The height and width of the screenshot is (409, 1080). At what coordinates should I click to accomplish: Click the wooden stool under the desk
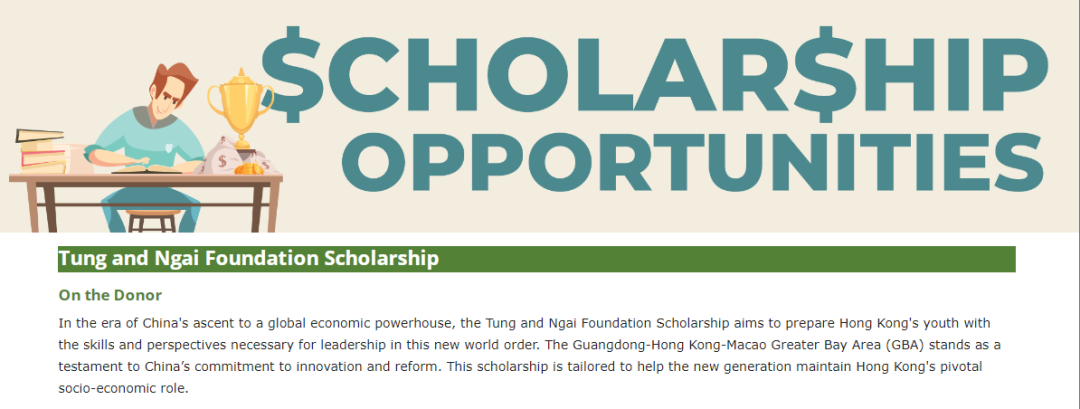click(x=151, y=222)
